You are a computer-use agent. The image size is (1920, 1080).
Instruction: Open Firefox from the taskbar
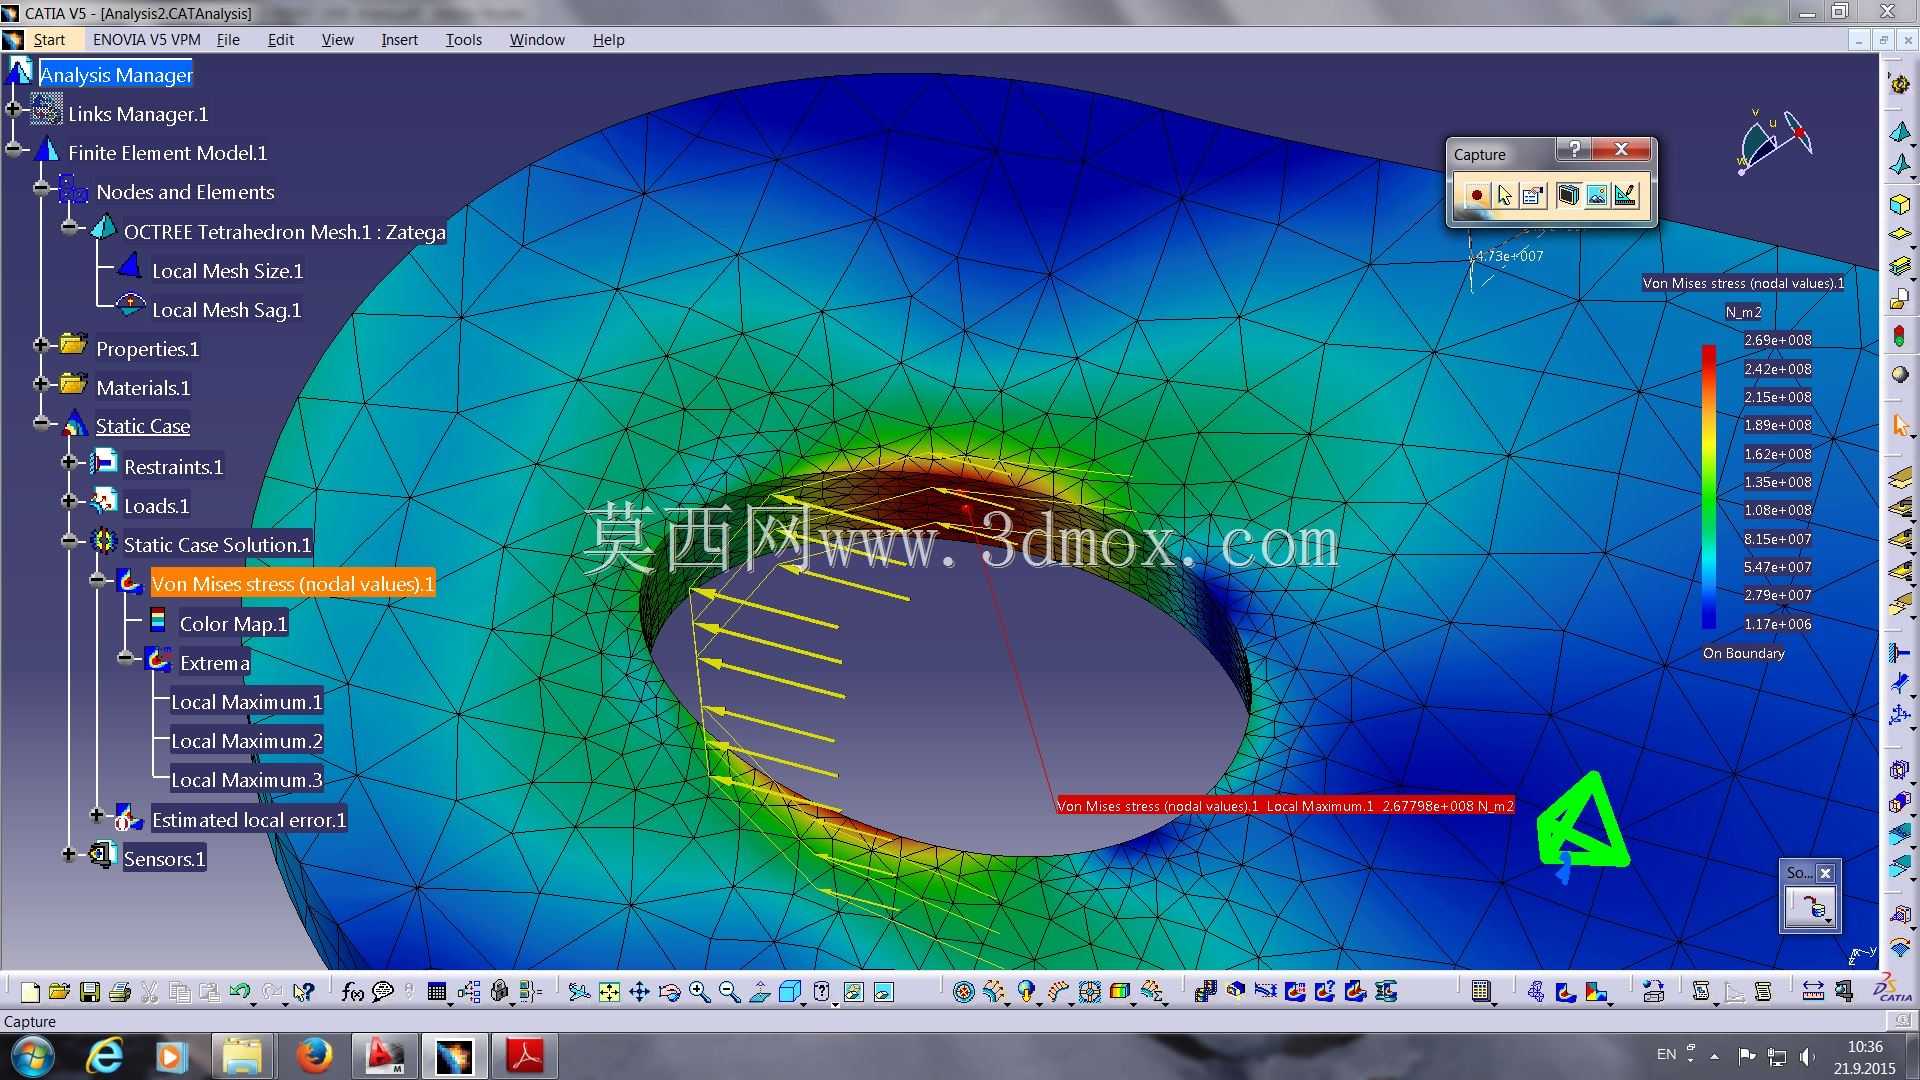[314, 1056]
